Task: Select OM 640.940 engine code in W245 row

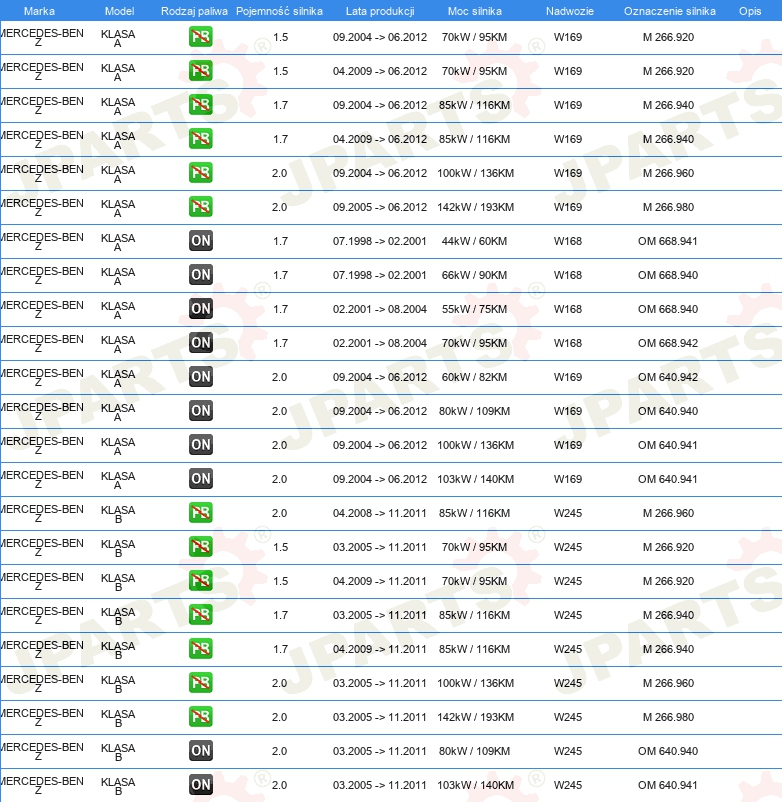Action: pyautogui.click(x=667, y=751)
